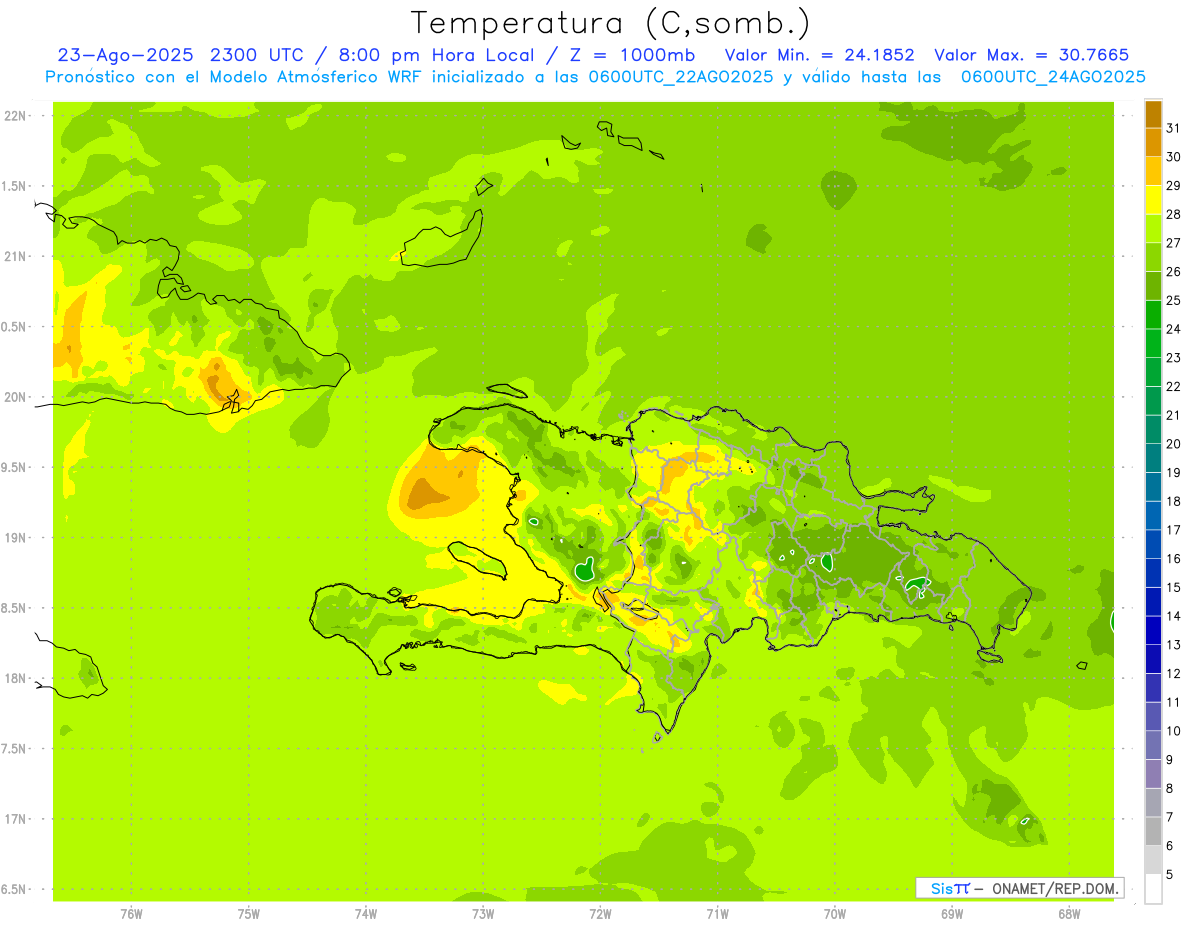Click the blue colorbar segment between 15 and 16
This screenshot has height=927, width=1200.
point(1153,573)
